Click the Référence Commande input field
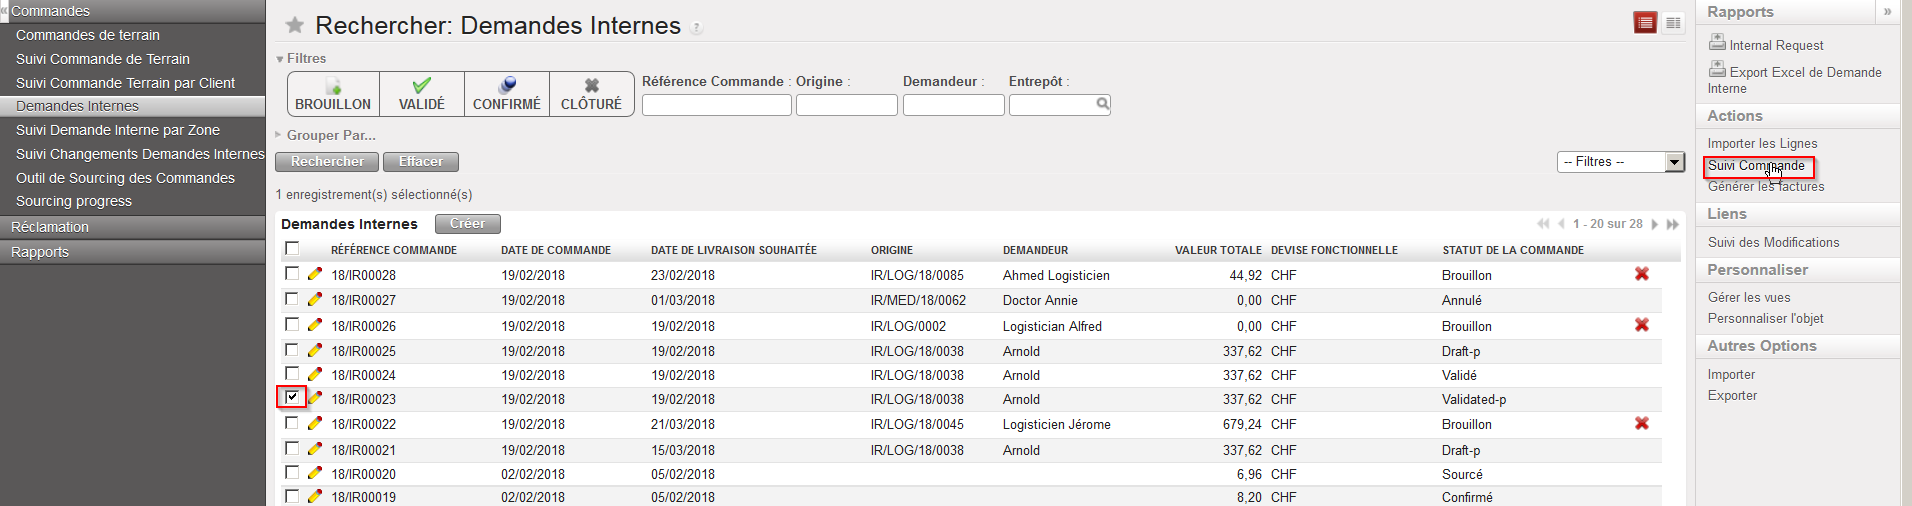Image resolution: width=1912 pixels, height=506 pixels. tap(716, 105)
